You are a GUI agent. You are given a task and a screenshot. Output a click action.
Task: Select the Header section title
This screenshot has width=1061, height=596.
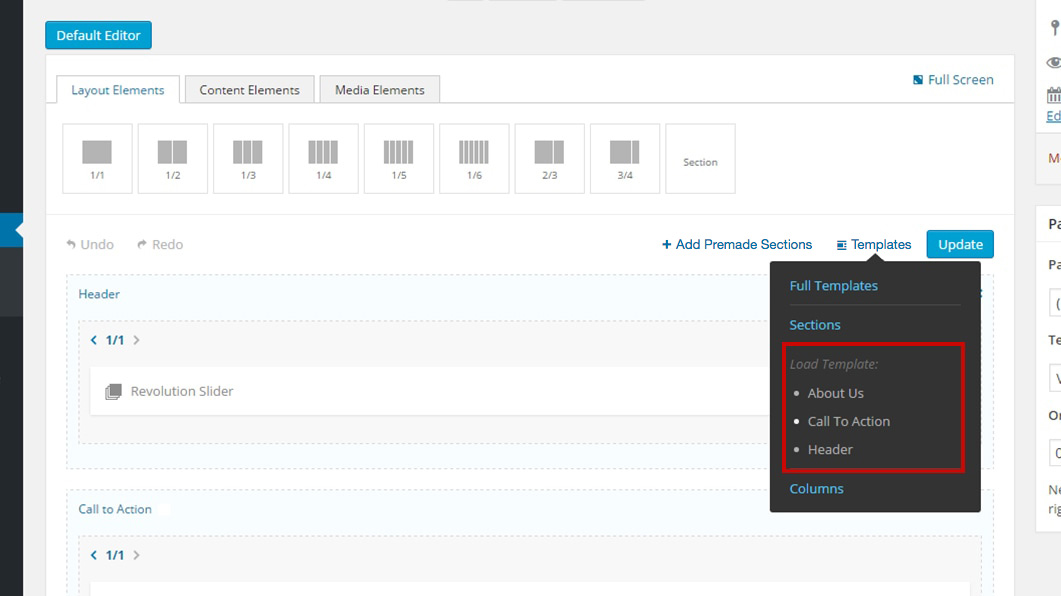[x=99, y=294]
